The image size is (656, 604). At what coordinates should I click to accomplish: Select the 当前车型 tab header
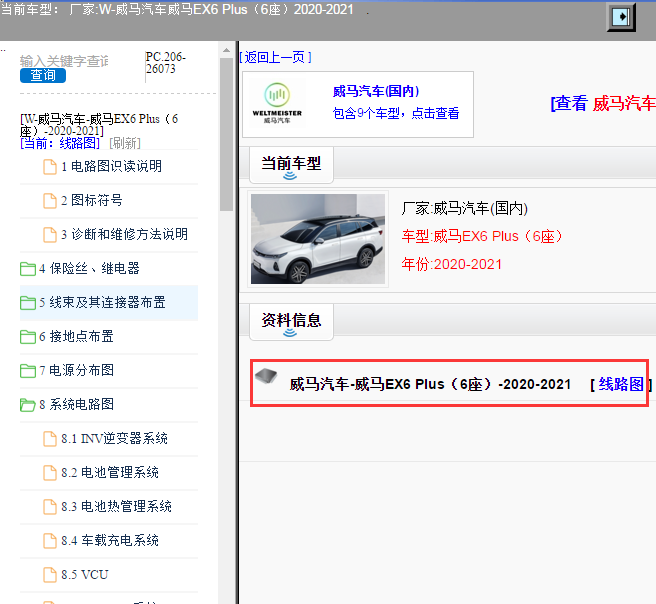(291, 165)
